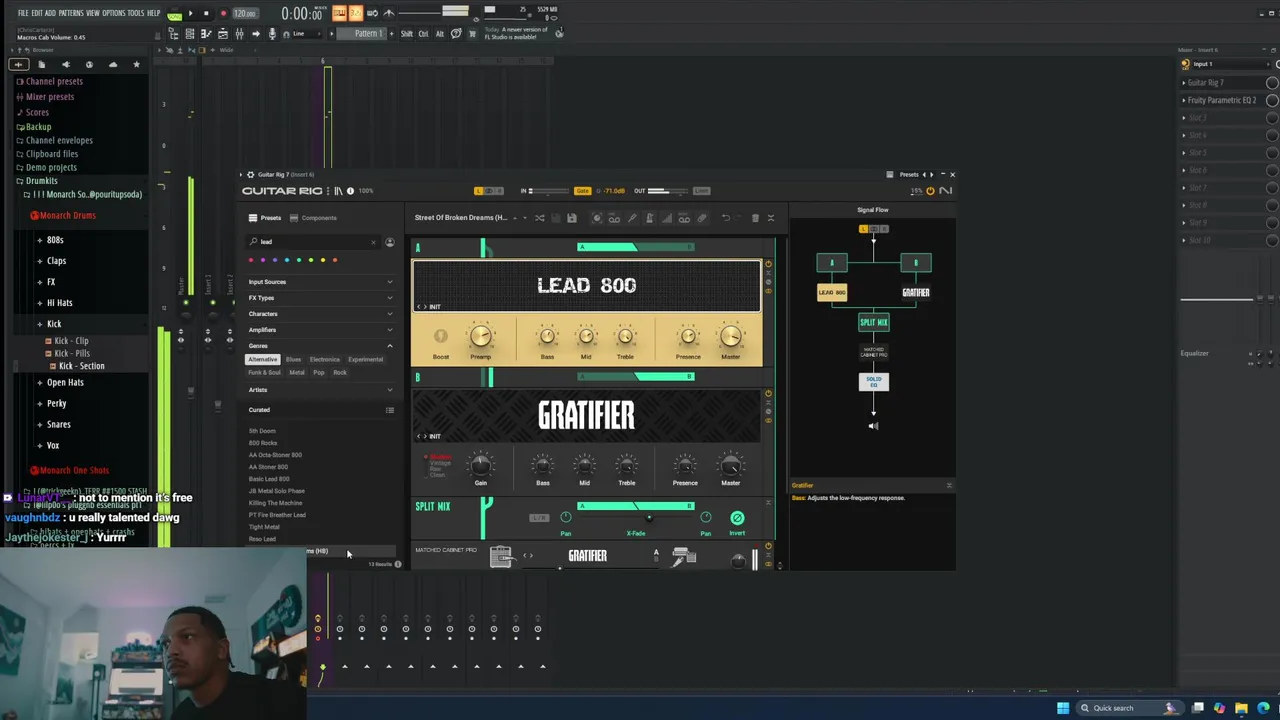Viewport: 1280px width, 720px height.
Task: Toggle the output Limit button
Action: coord(702,191)
